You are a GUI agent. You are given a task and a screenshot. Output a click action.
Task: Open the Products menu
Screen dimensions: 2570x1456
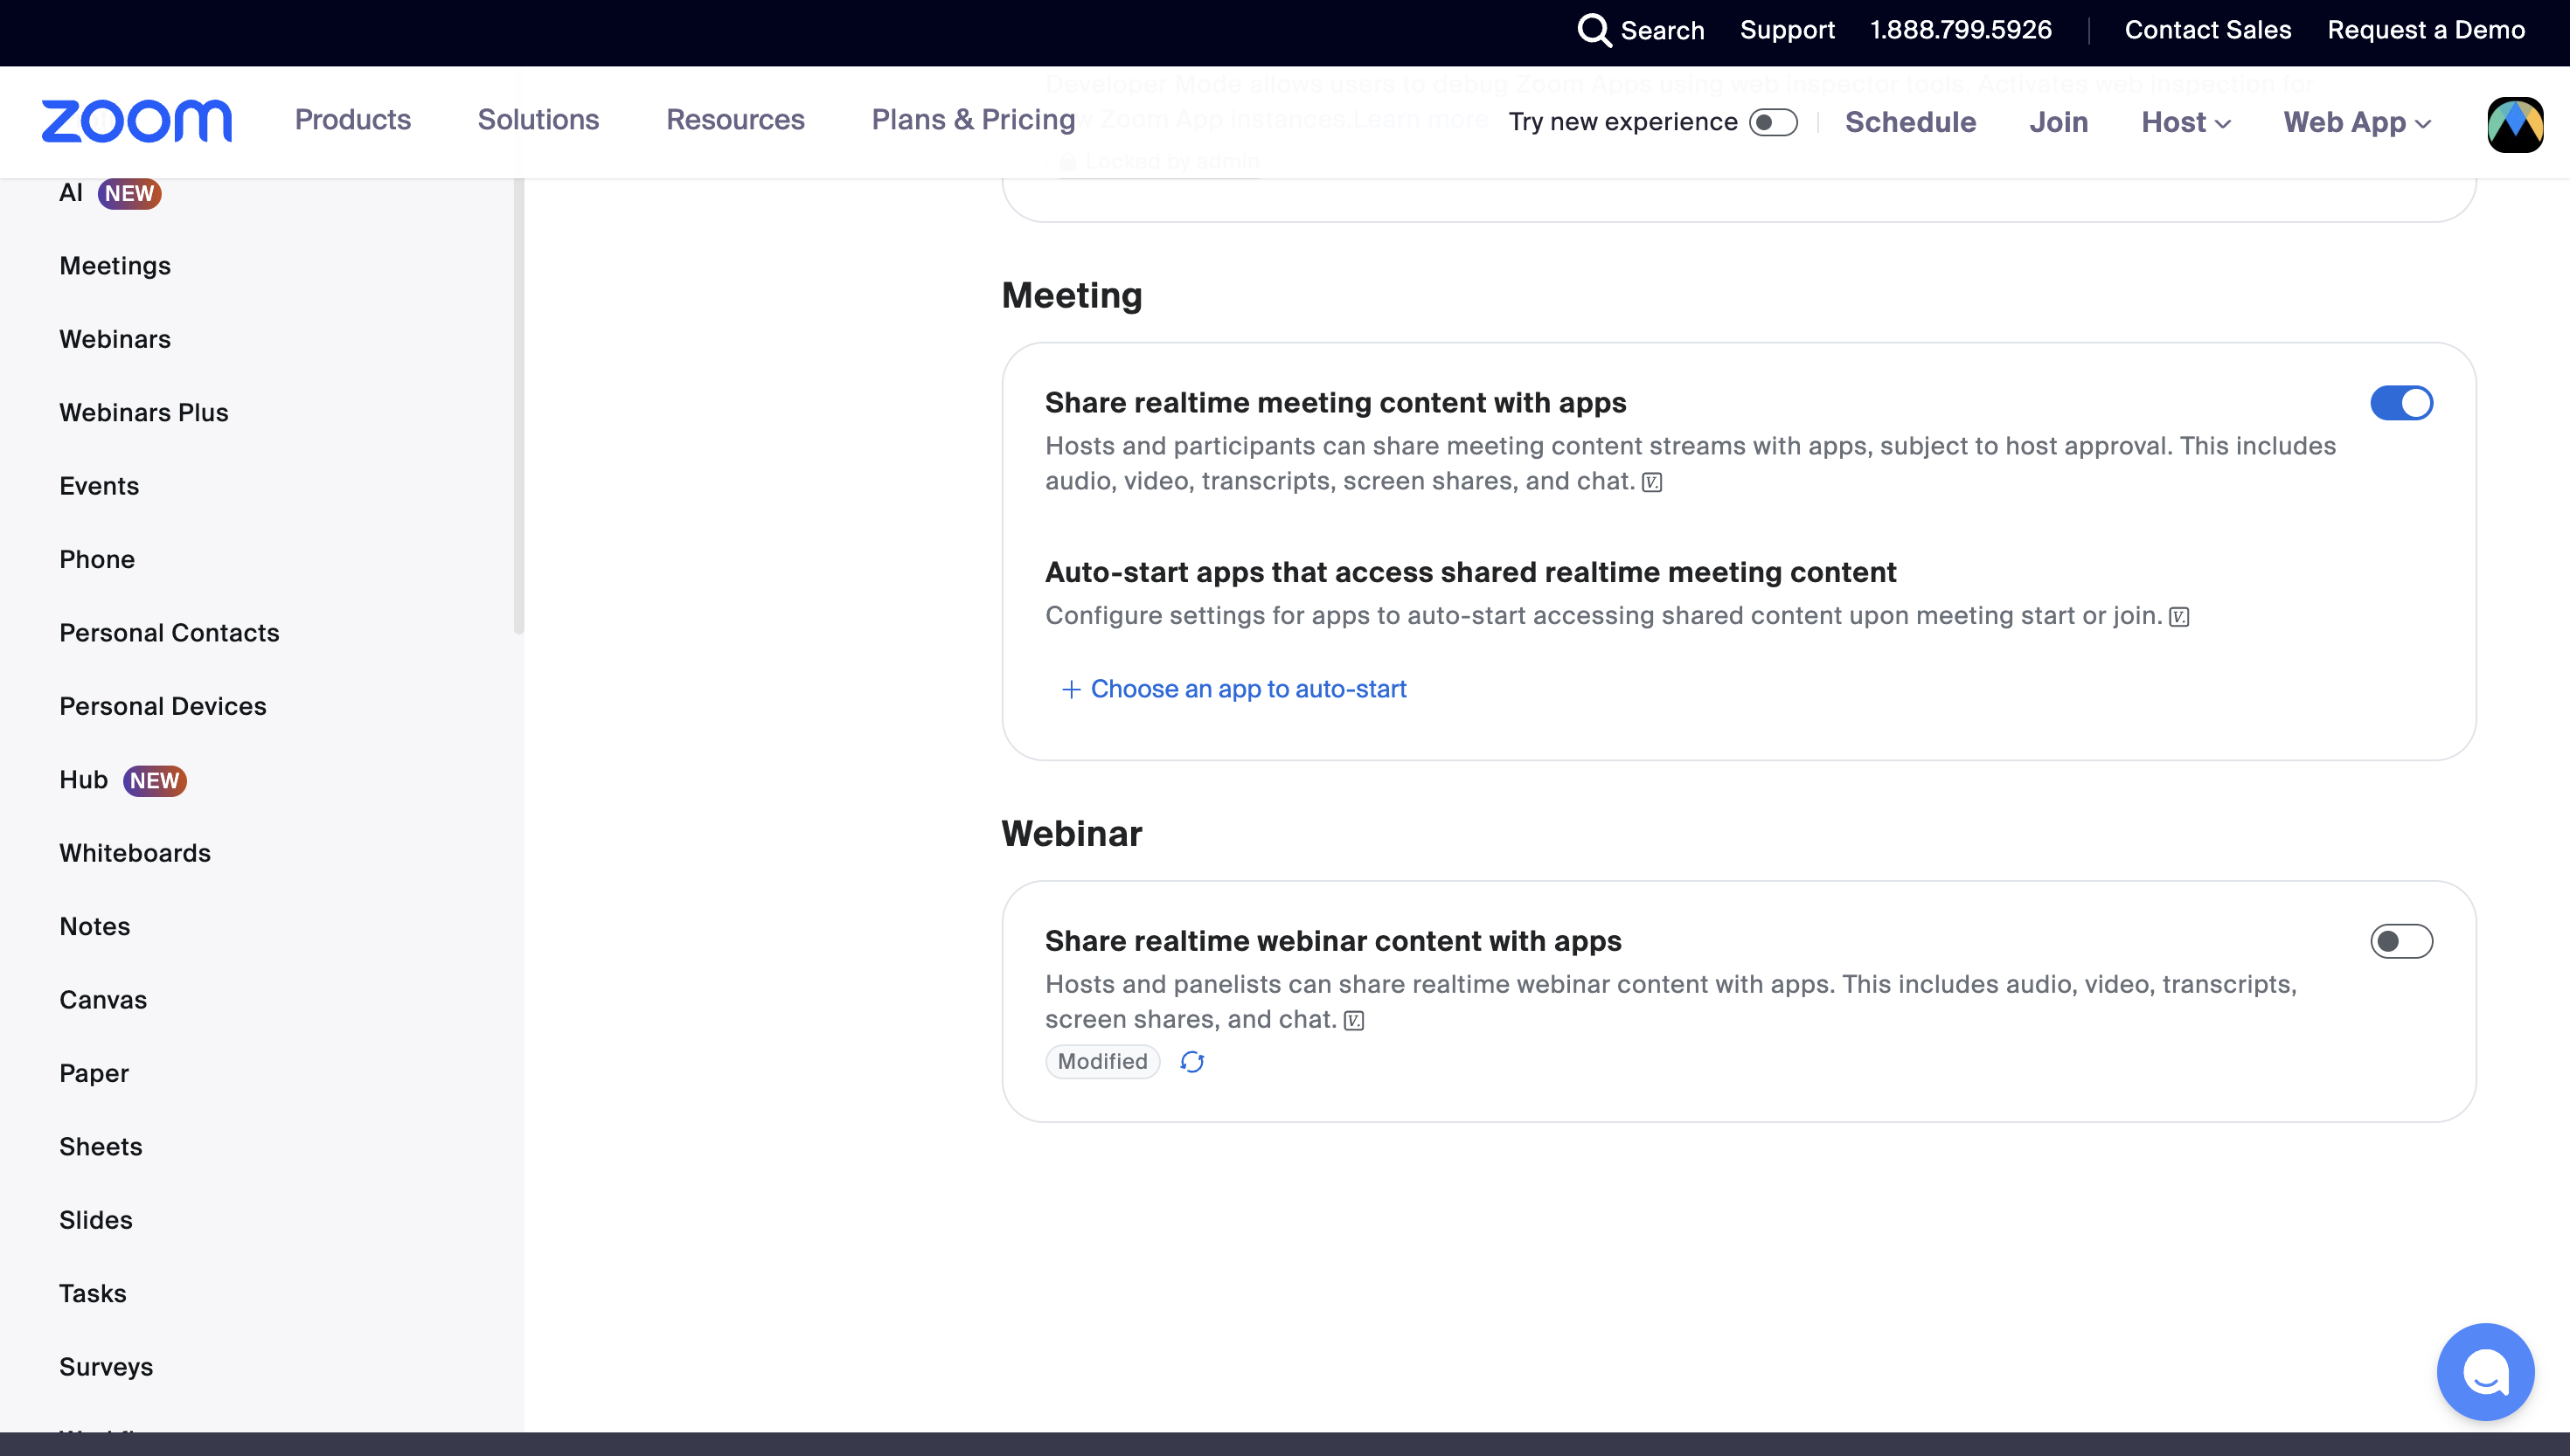[352, 120]
